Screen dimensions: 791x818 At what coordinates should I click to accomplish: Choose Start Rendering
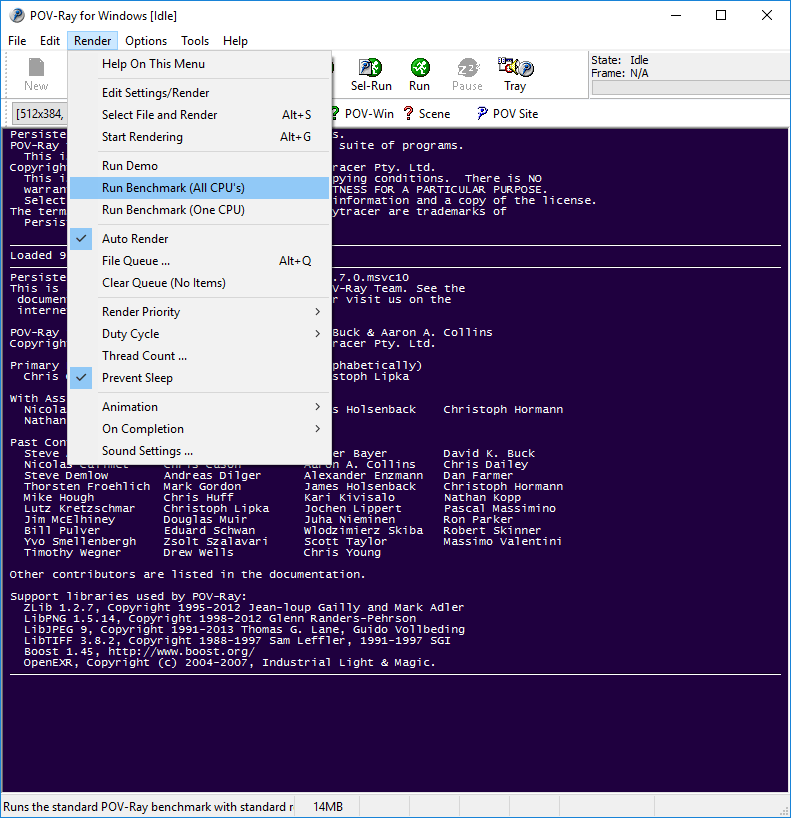click(200, 137)
